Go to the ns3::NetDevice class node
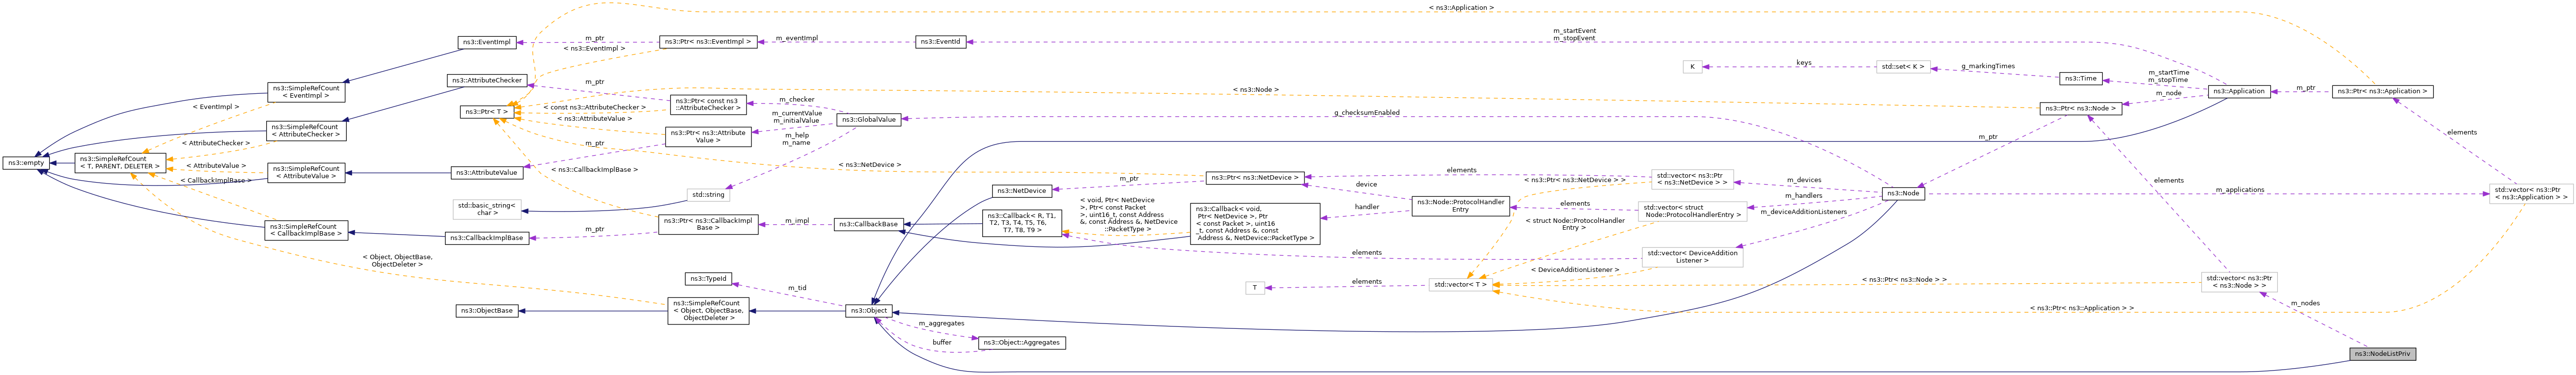This screenshot has height=375, width=2576. pos(1021,191)
